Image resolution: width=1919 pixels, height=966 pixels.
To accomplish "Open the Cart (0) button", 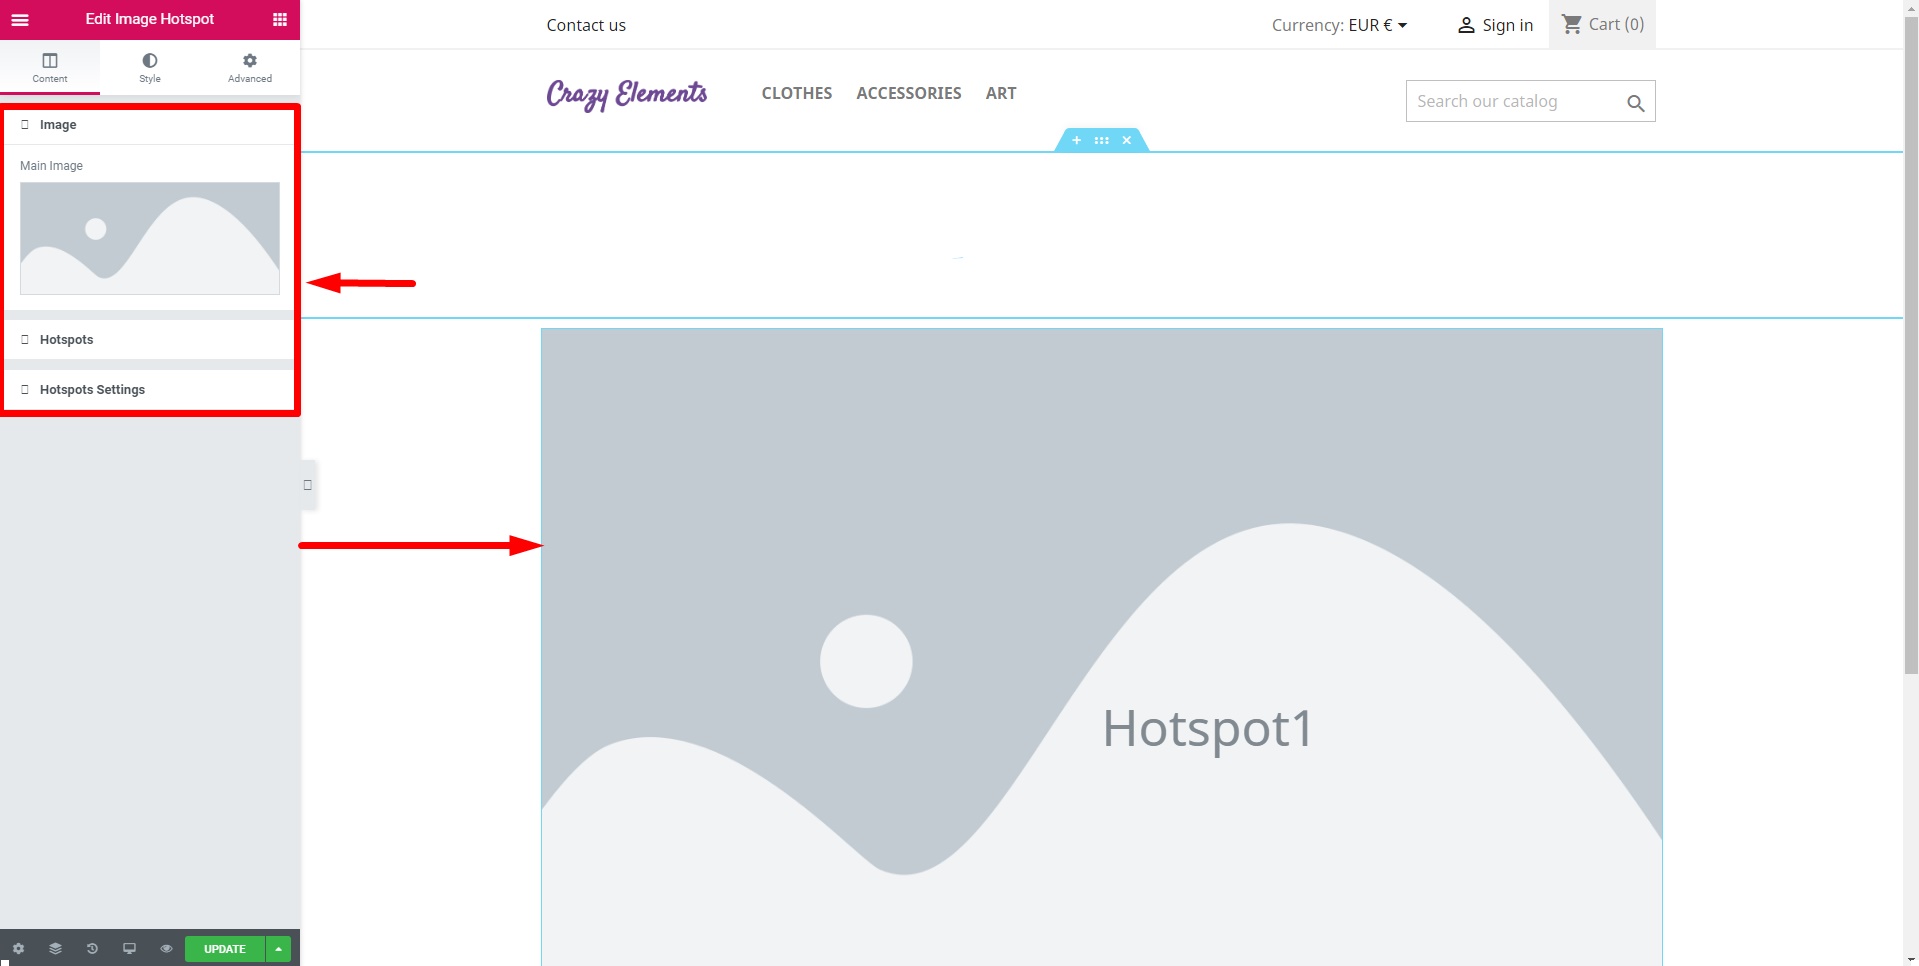I will click(x=1602, y=24).
